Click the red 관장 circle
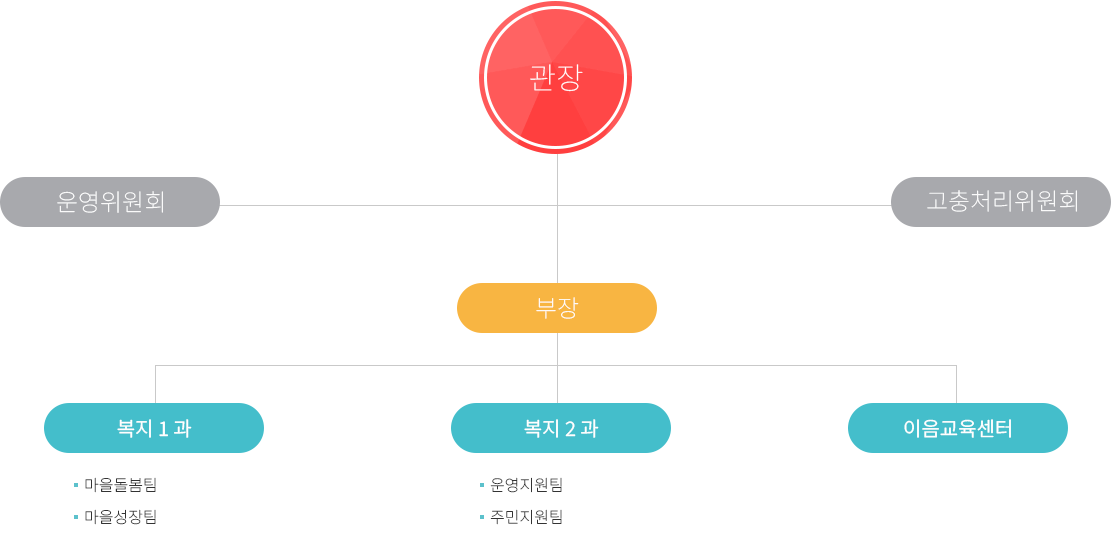1111x548 pixels. pos(556,77)
